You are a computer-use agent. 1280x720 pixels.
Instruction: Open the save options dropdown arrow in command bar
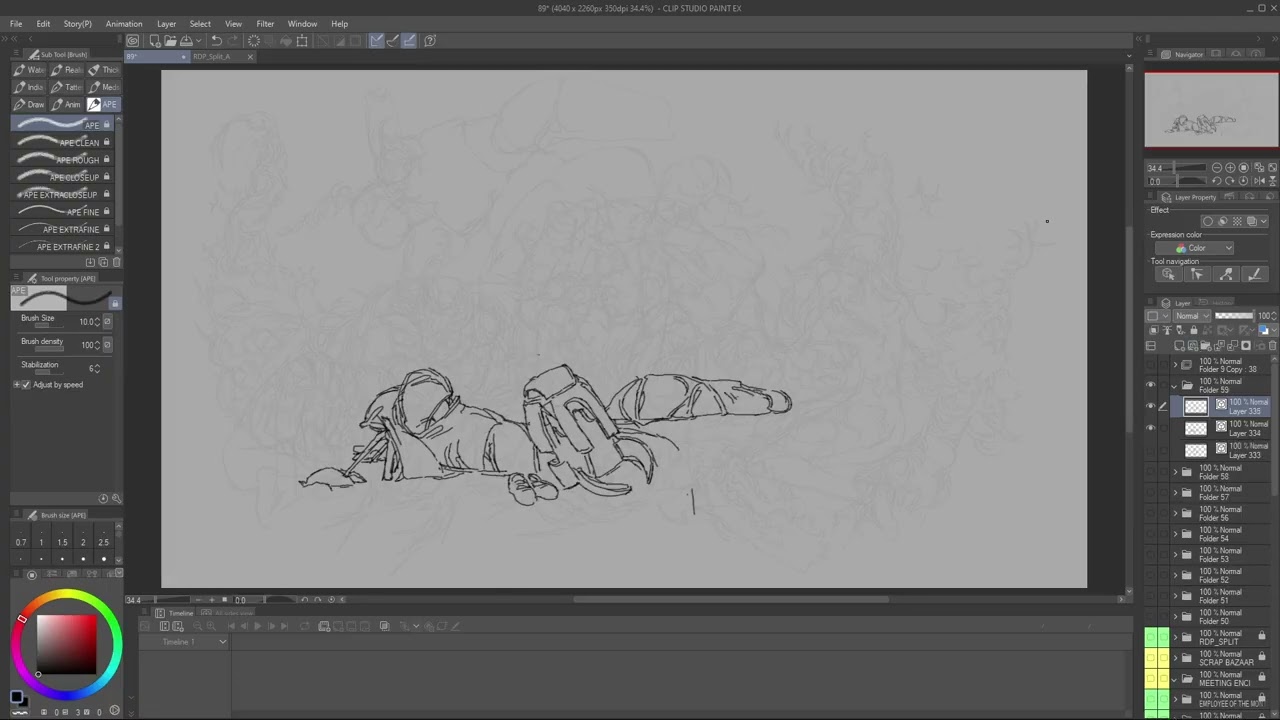[x=199, y=41]
